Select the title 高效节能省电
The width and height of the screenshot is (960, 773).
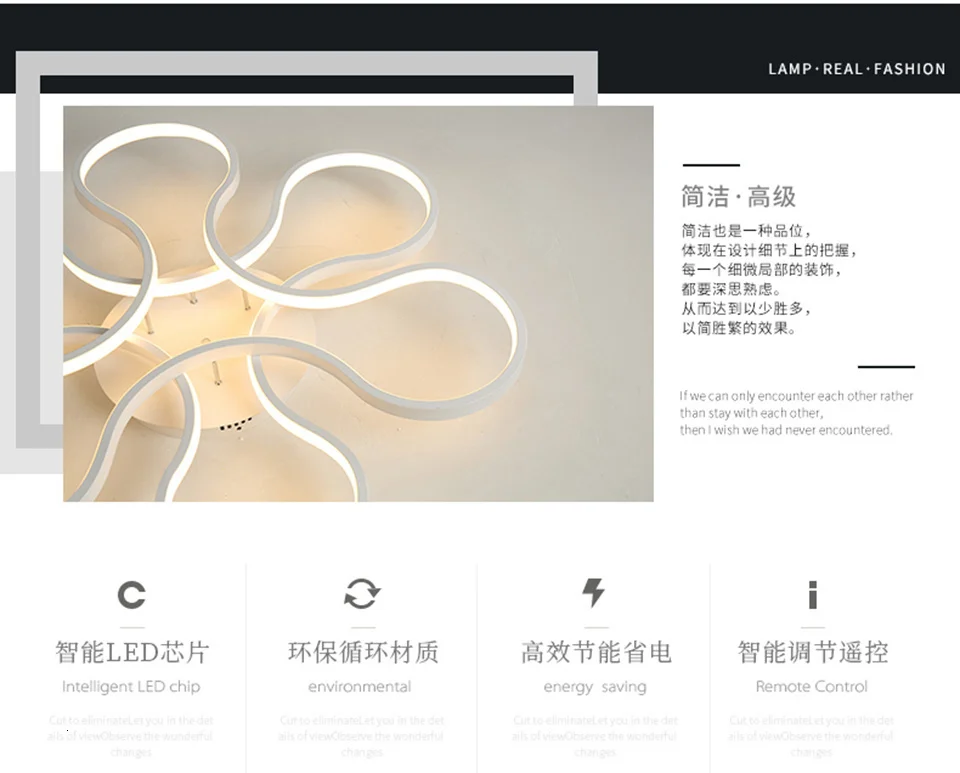click(596, 652)
